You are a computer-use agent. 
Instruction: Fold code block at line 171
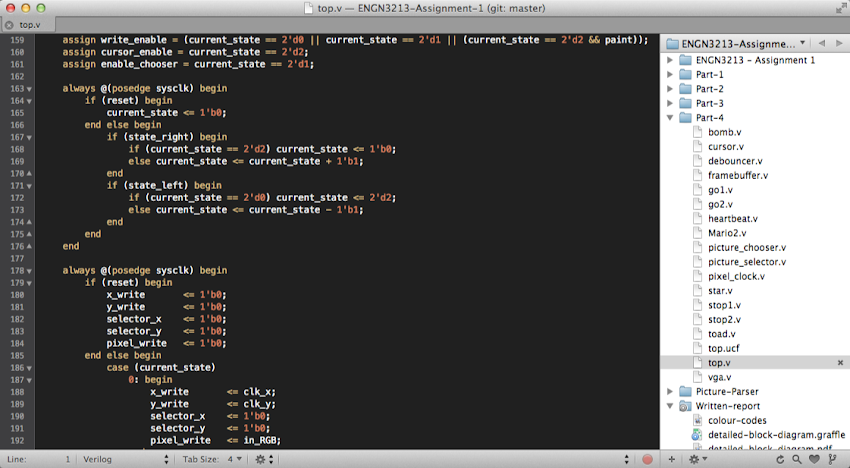coord(29,186)
